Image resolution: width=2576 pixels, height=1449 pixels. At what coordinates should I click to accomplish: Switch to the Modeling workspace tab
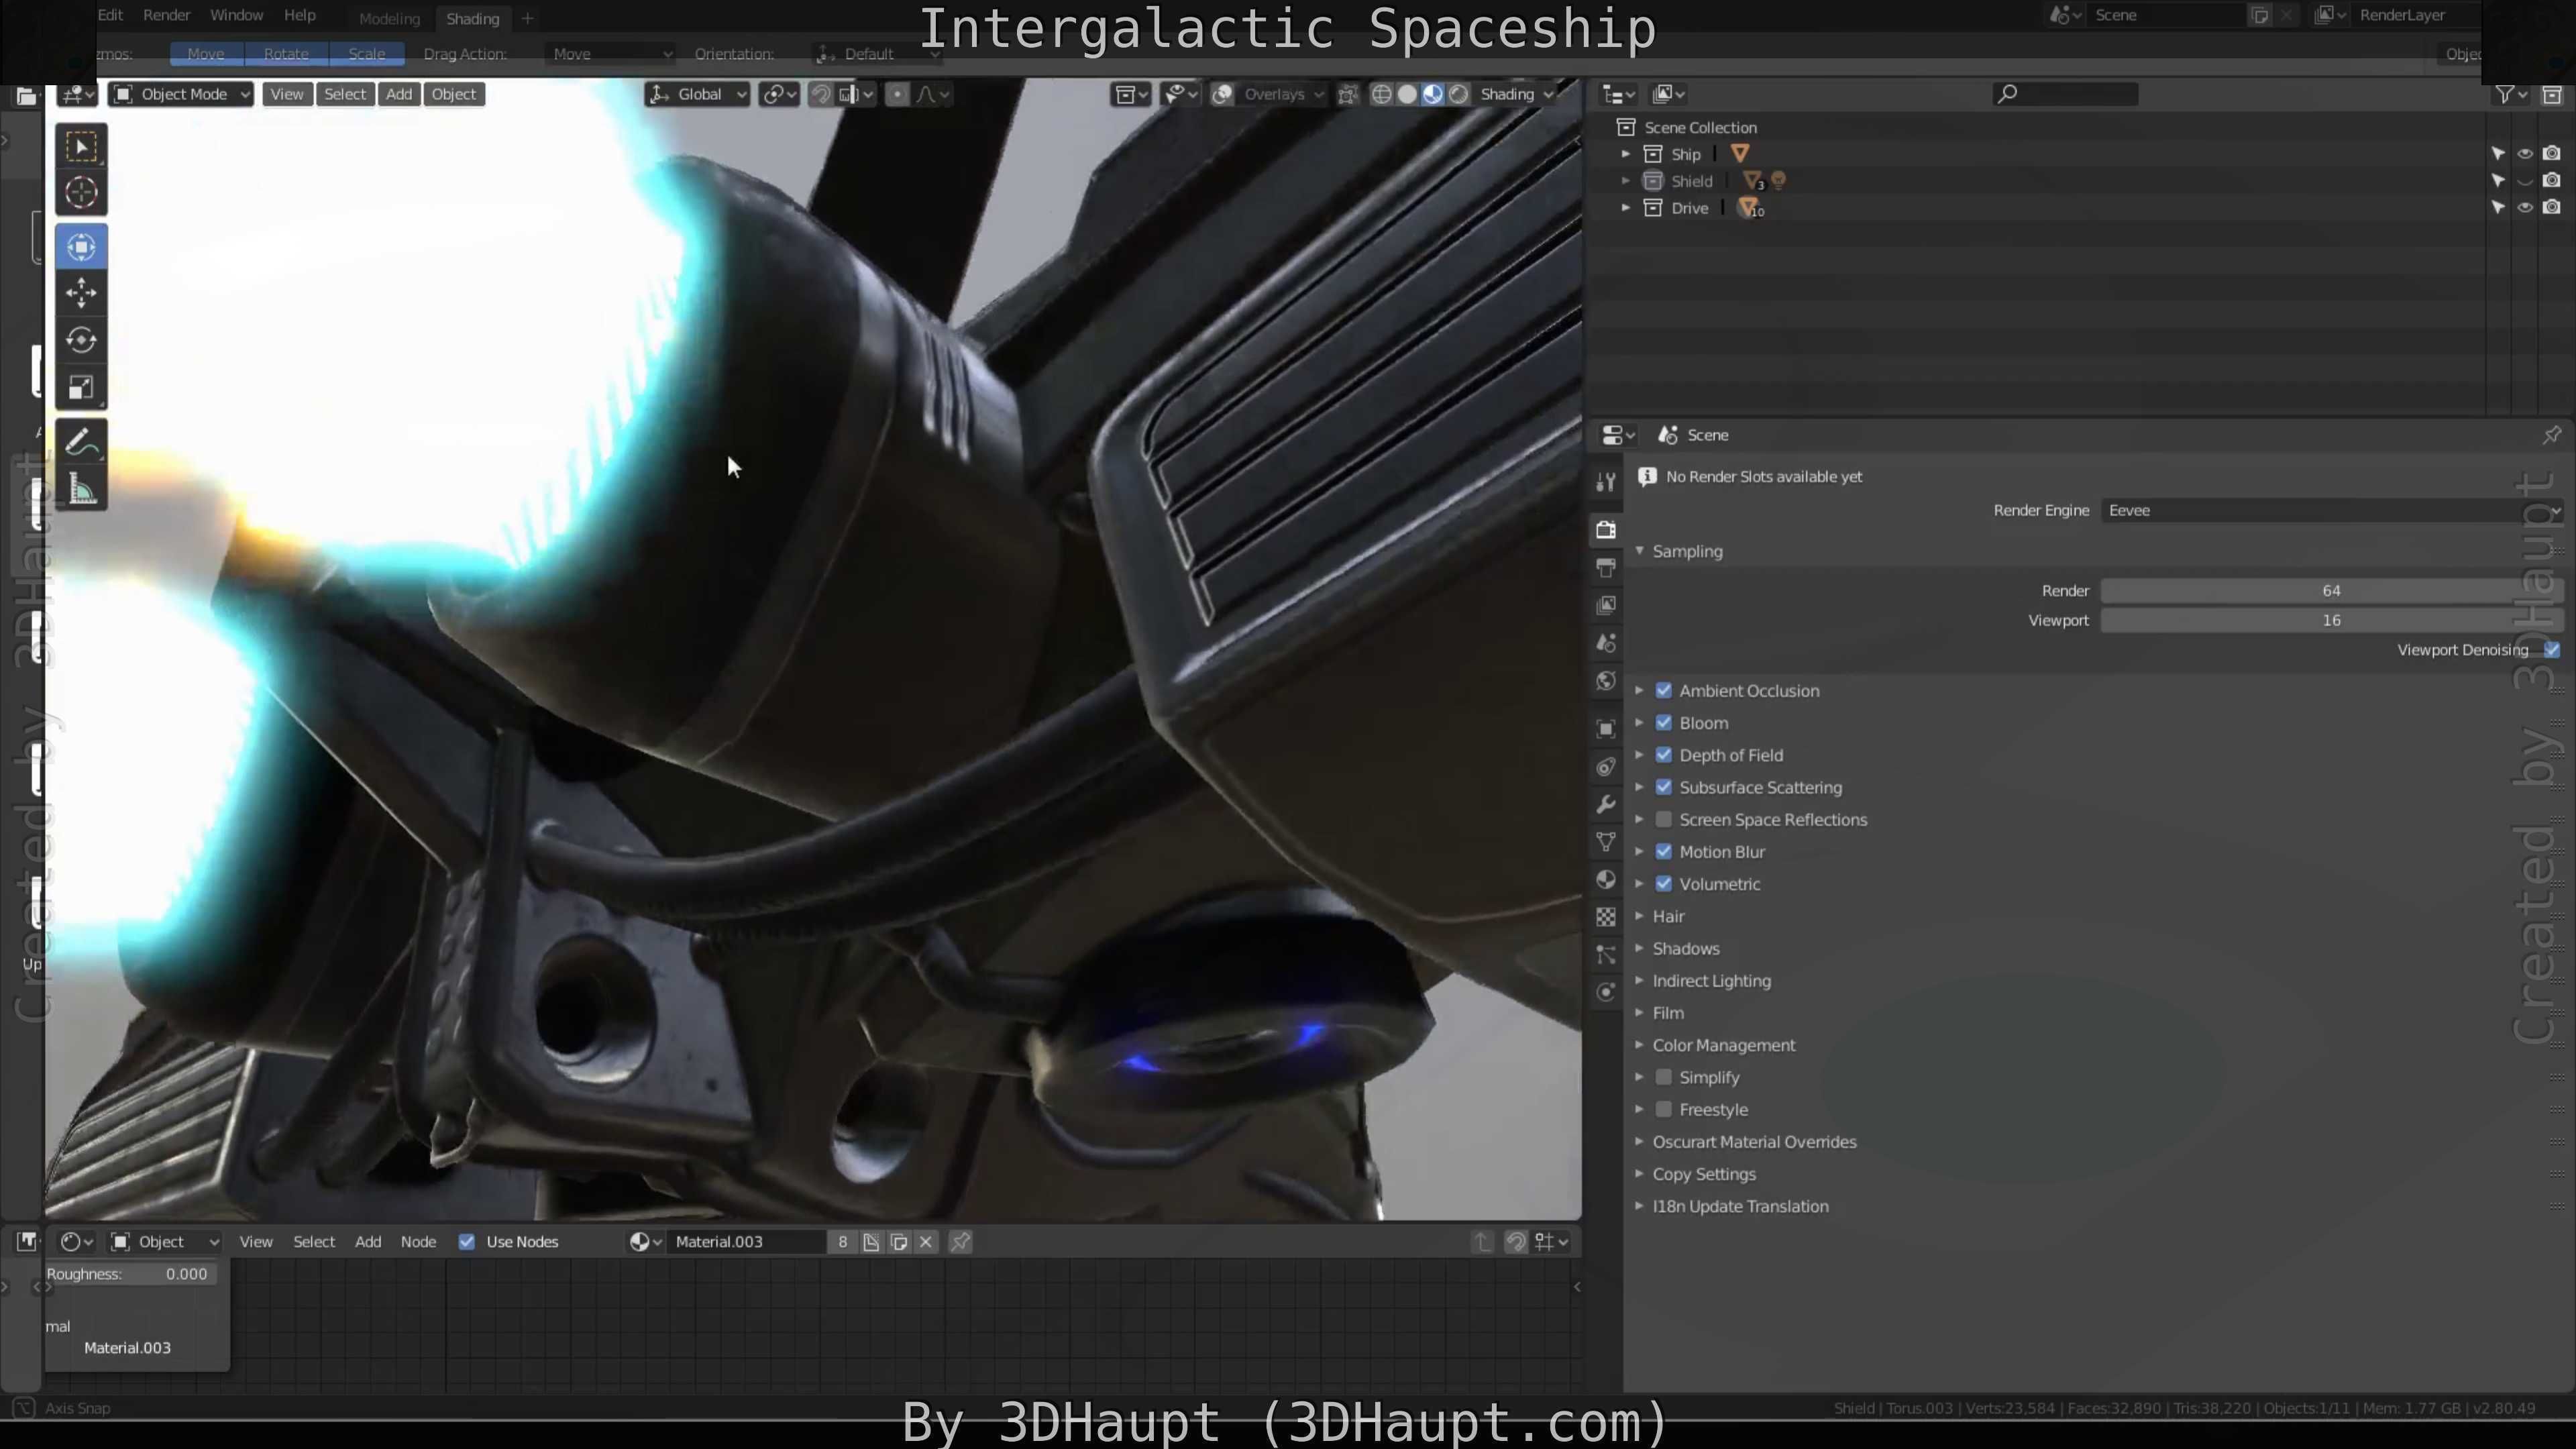pos(389,18)
